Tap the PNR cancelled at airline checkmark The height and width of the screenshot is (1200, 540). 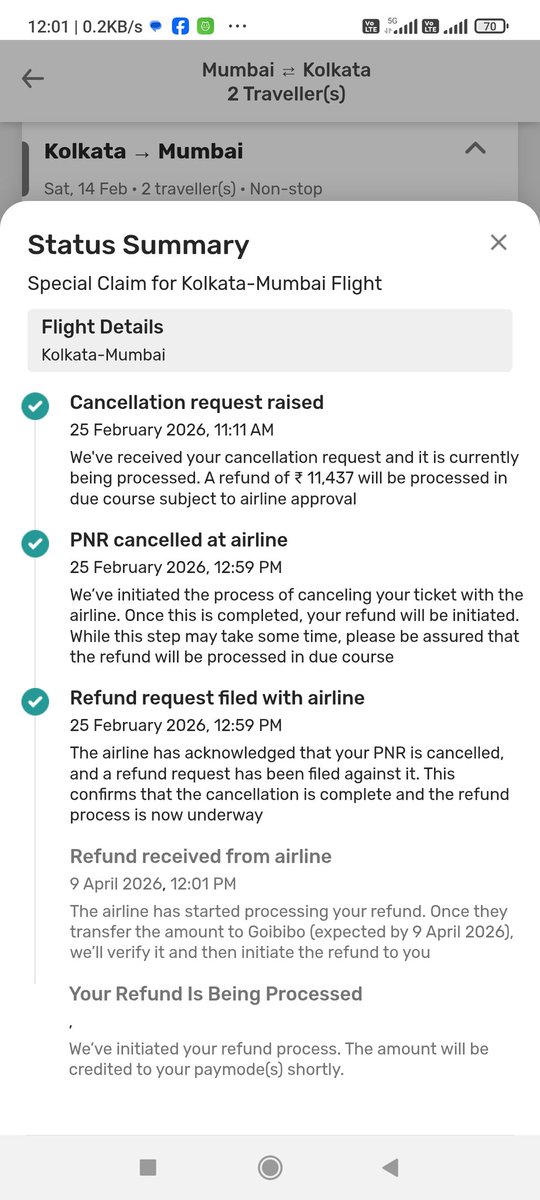35,543
